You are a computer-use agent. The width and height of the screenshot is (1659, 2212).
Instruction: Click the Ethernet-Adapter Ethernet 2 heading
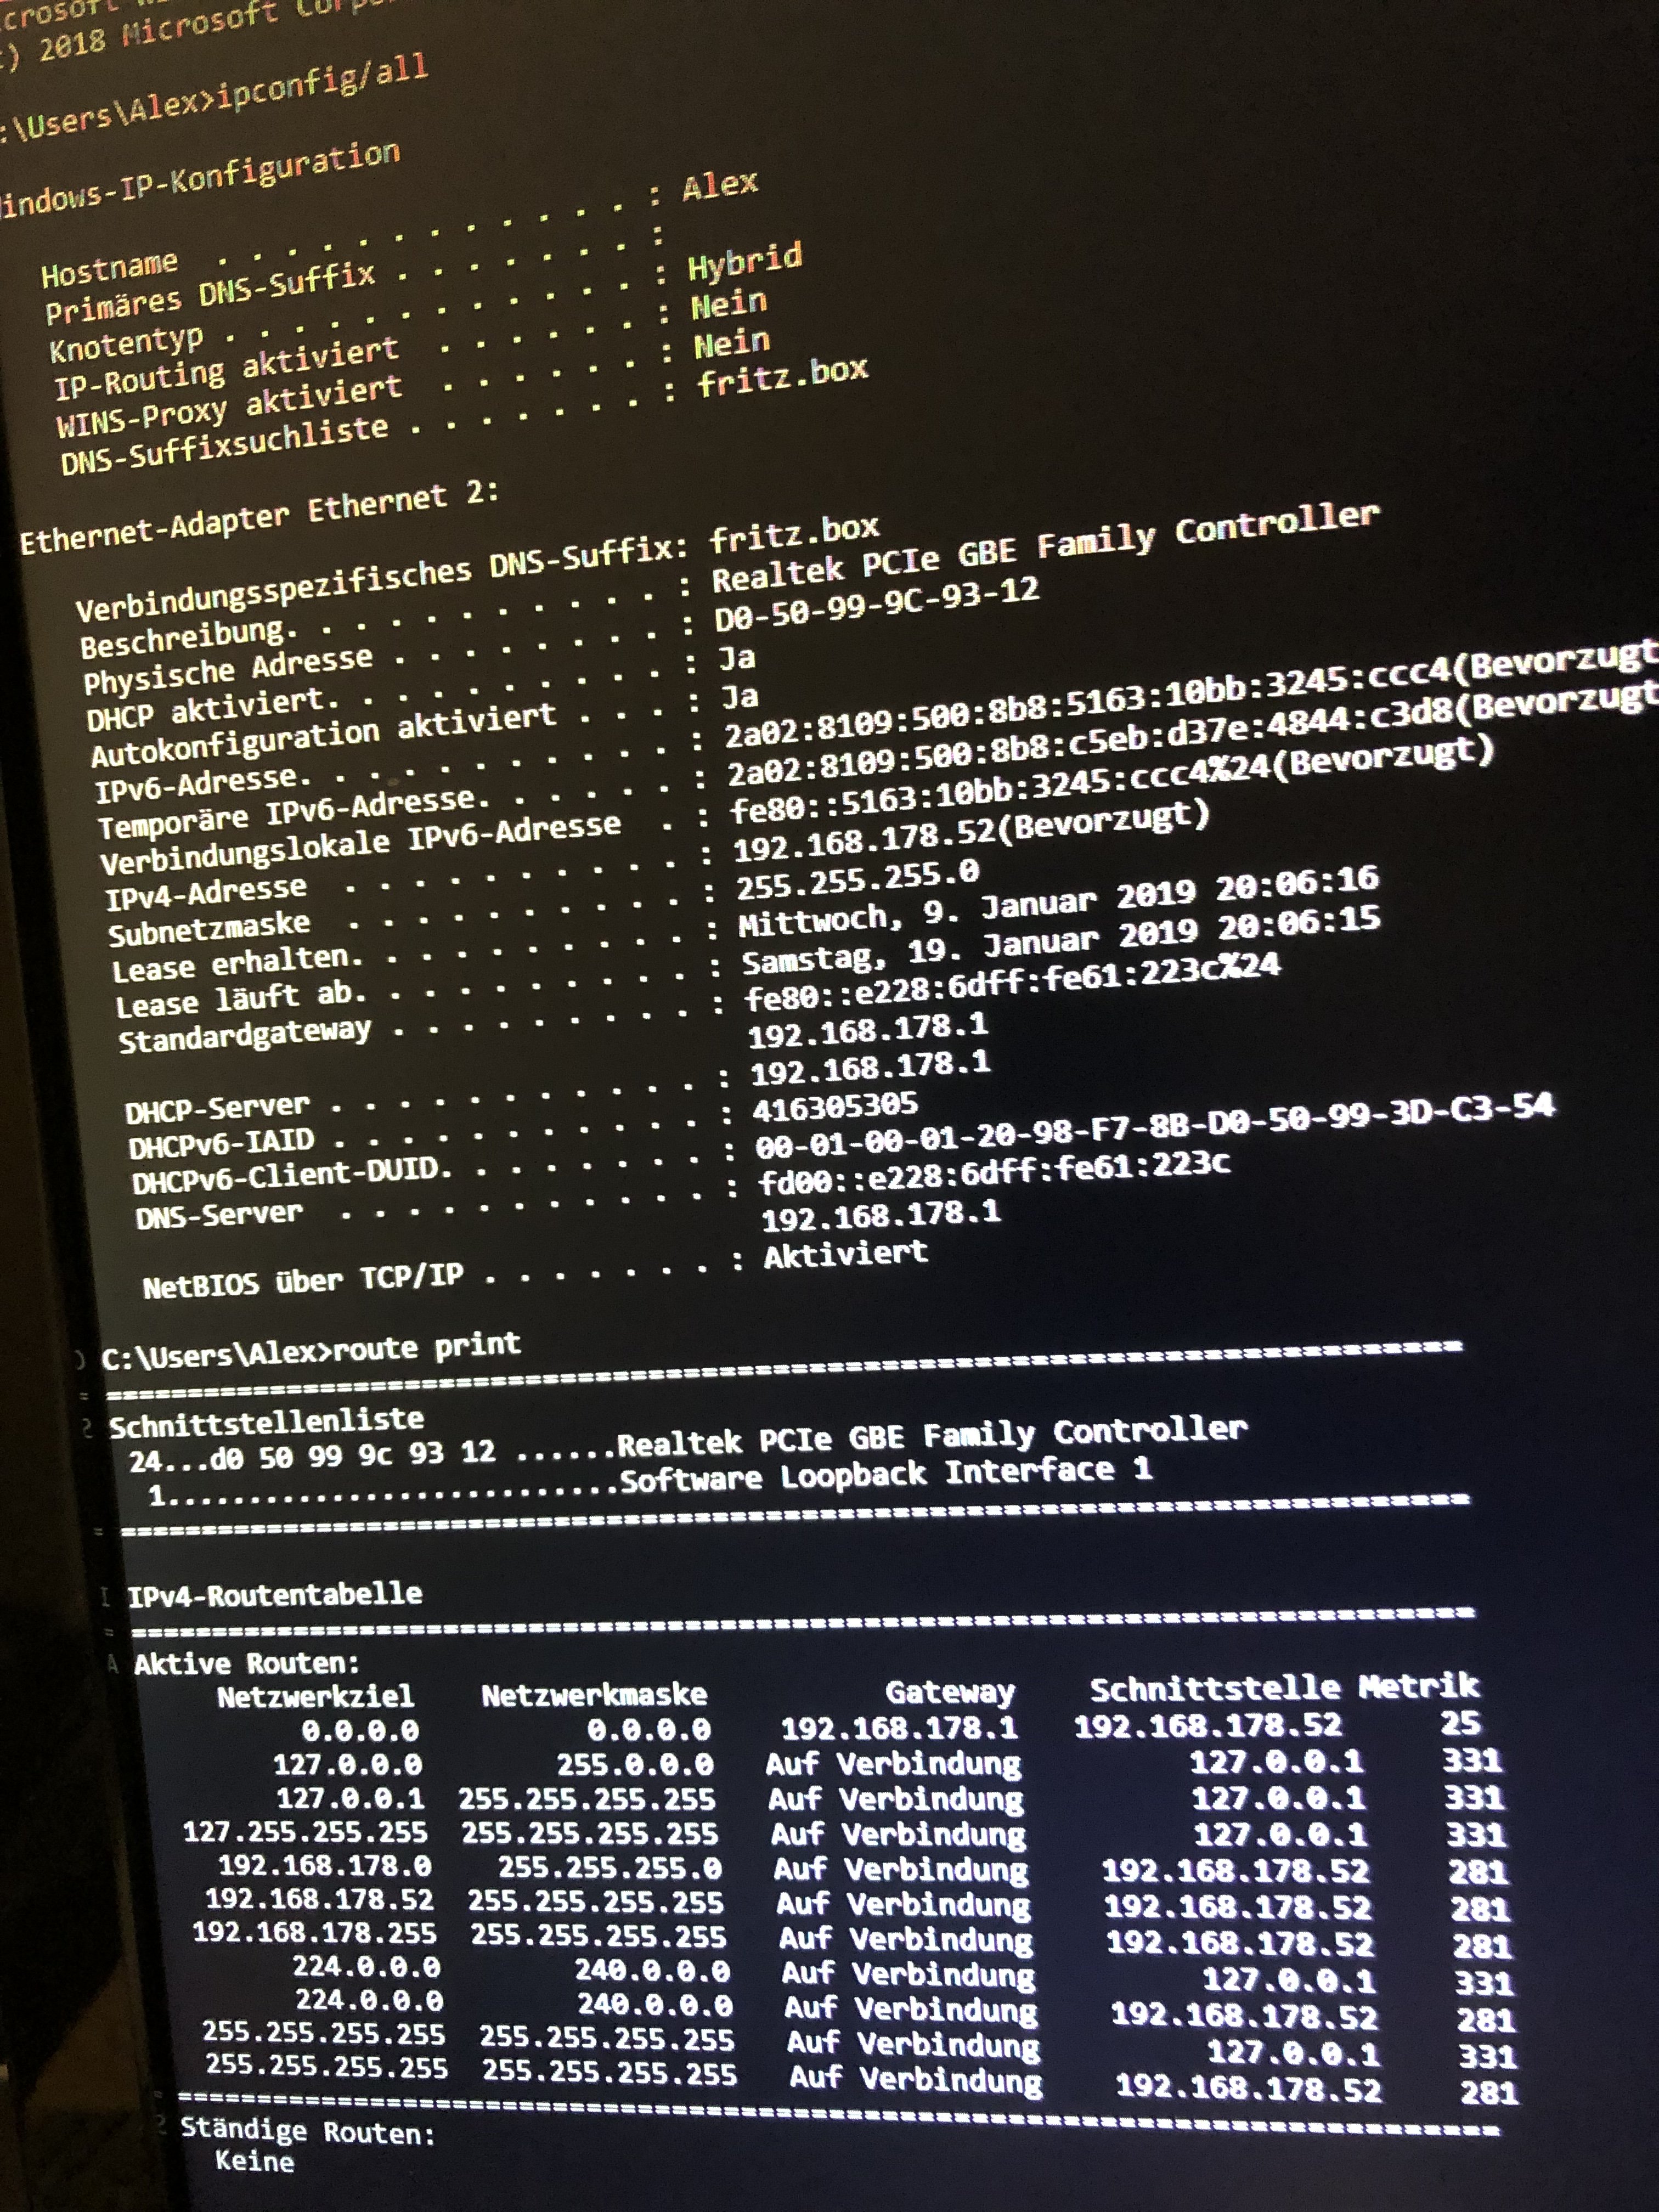(259, 519)
